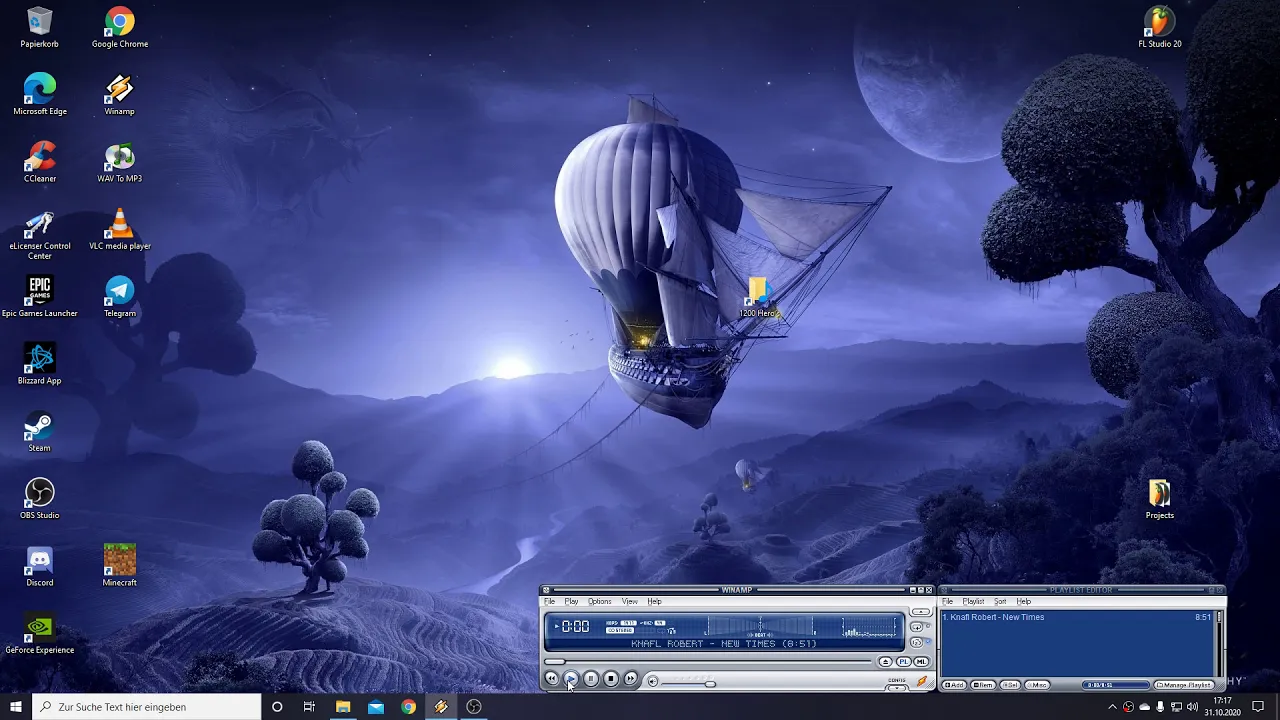1280x720 pixels.
Task: Click the 0:00 time display in Winamp
Action: [575, 626]
